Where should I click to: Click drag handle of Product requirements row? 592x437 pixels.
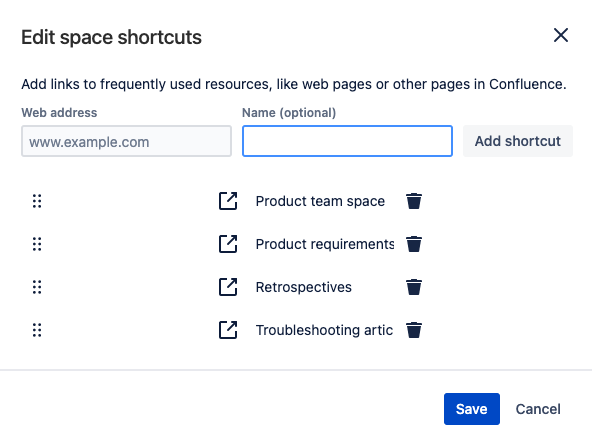[37, 244]
